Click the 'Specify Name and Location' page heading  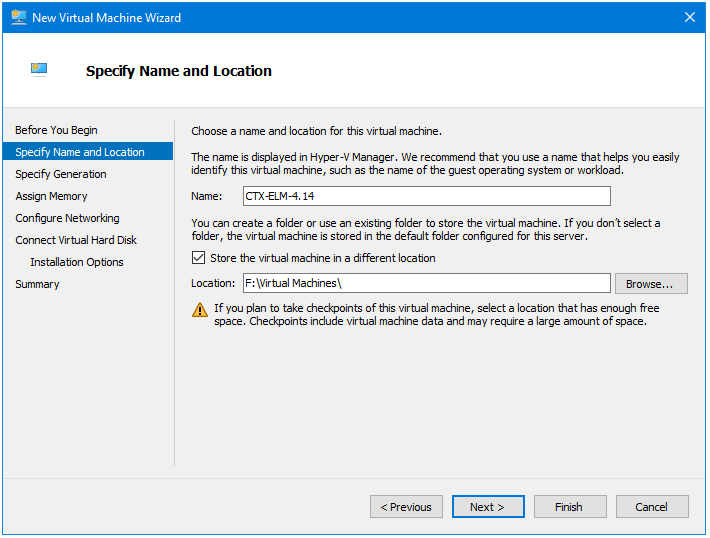coord(179,71)
